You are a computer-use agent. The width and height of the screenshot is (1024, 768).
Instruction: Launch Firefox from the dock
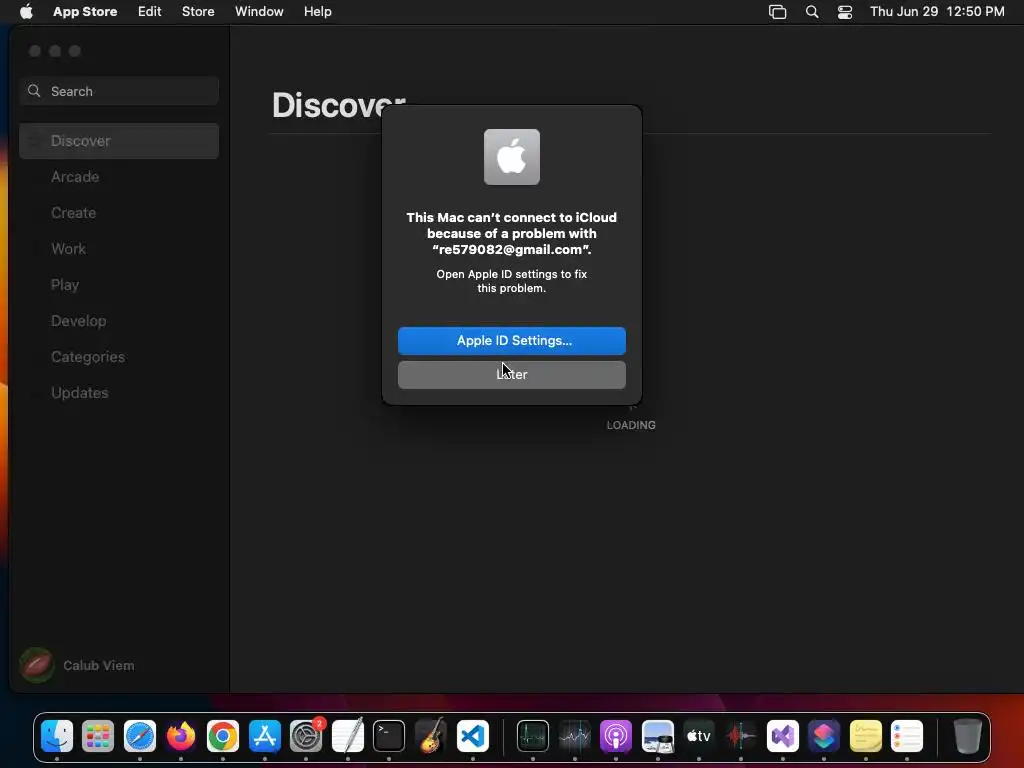tap(181, 736)
